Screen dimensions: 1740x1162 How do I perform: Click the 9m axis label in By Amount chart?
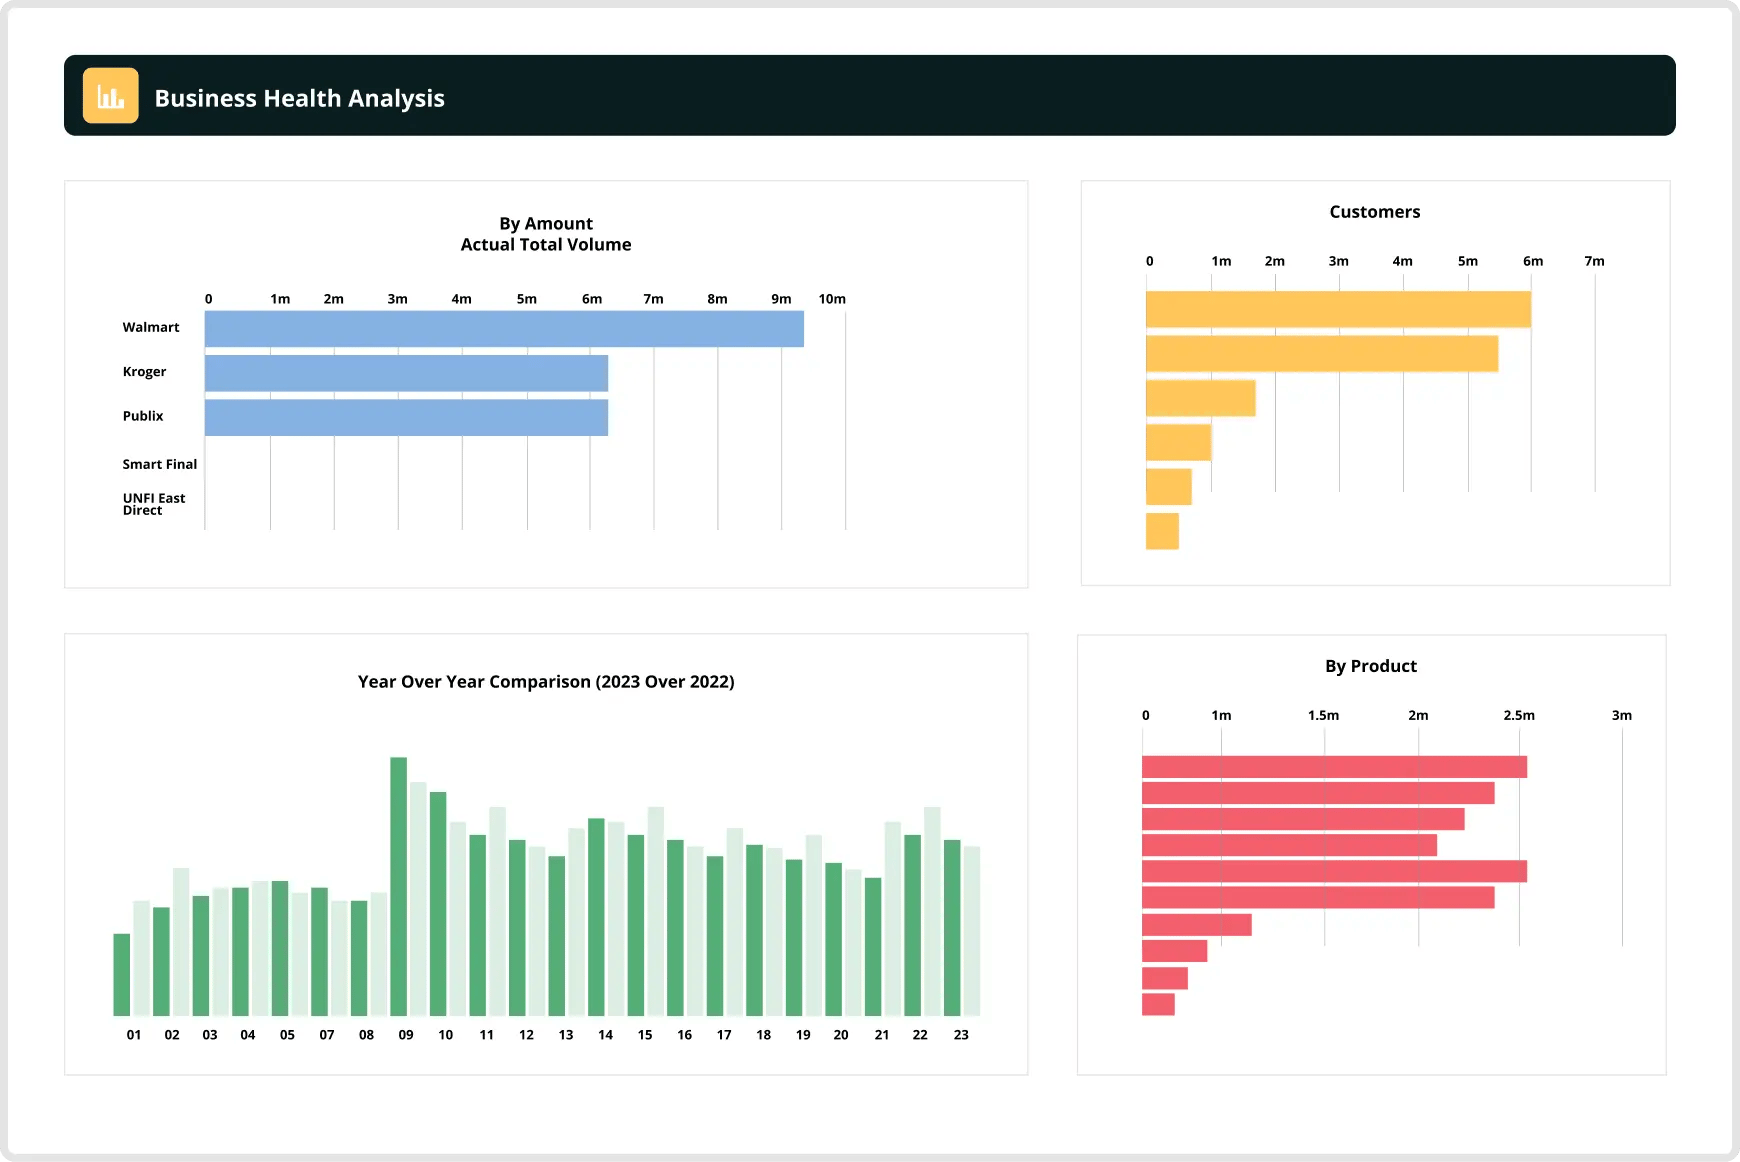click(x=781, y=299)
